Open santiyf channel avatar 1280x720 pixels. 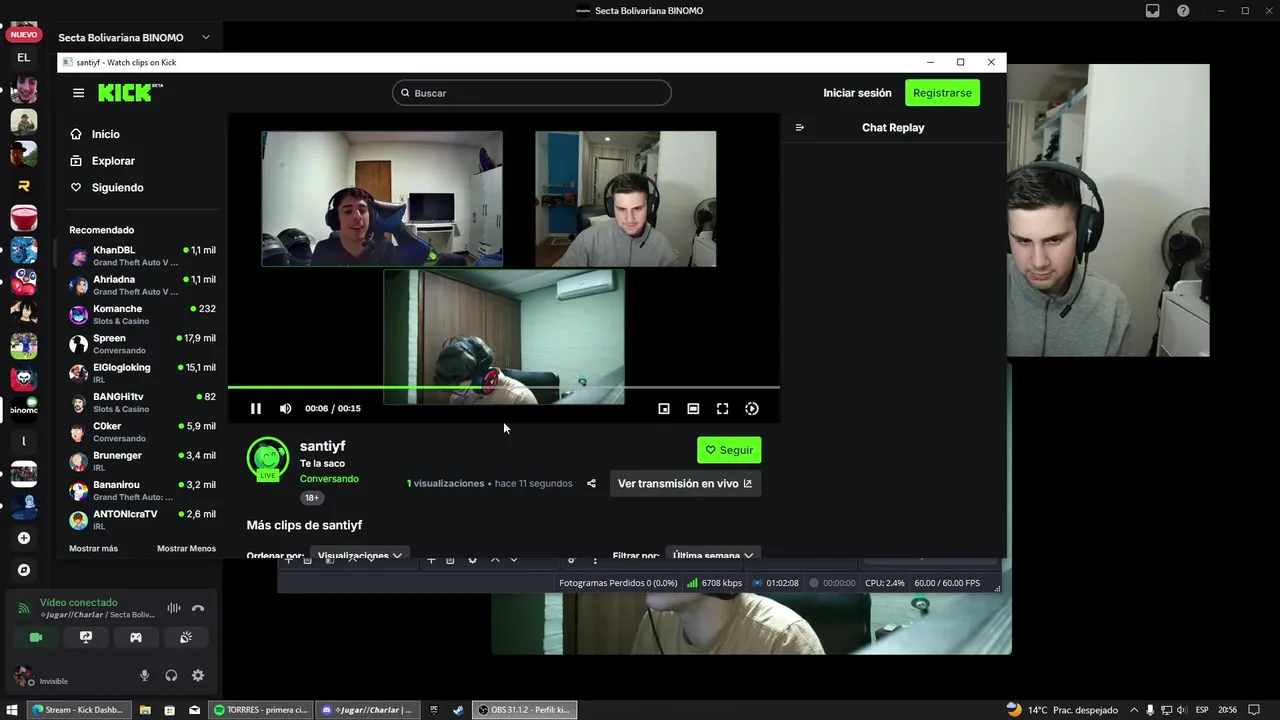click(268, 459)
